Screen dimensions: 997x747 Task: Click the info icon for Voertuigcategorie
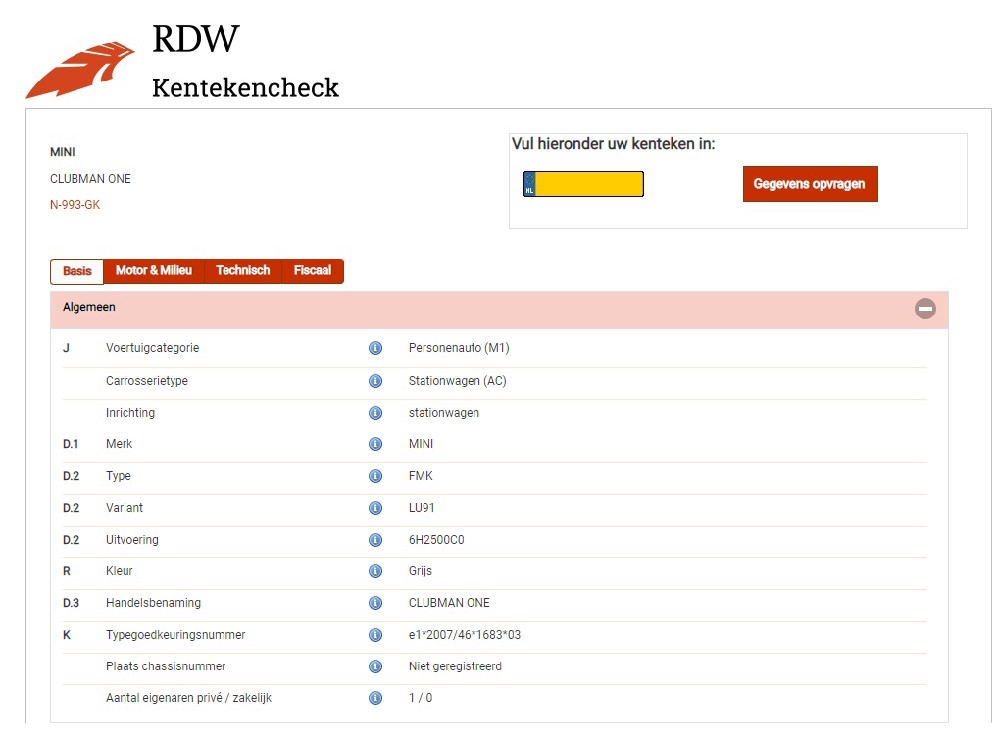pos(375,348)
